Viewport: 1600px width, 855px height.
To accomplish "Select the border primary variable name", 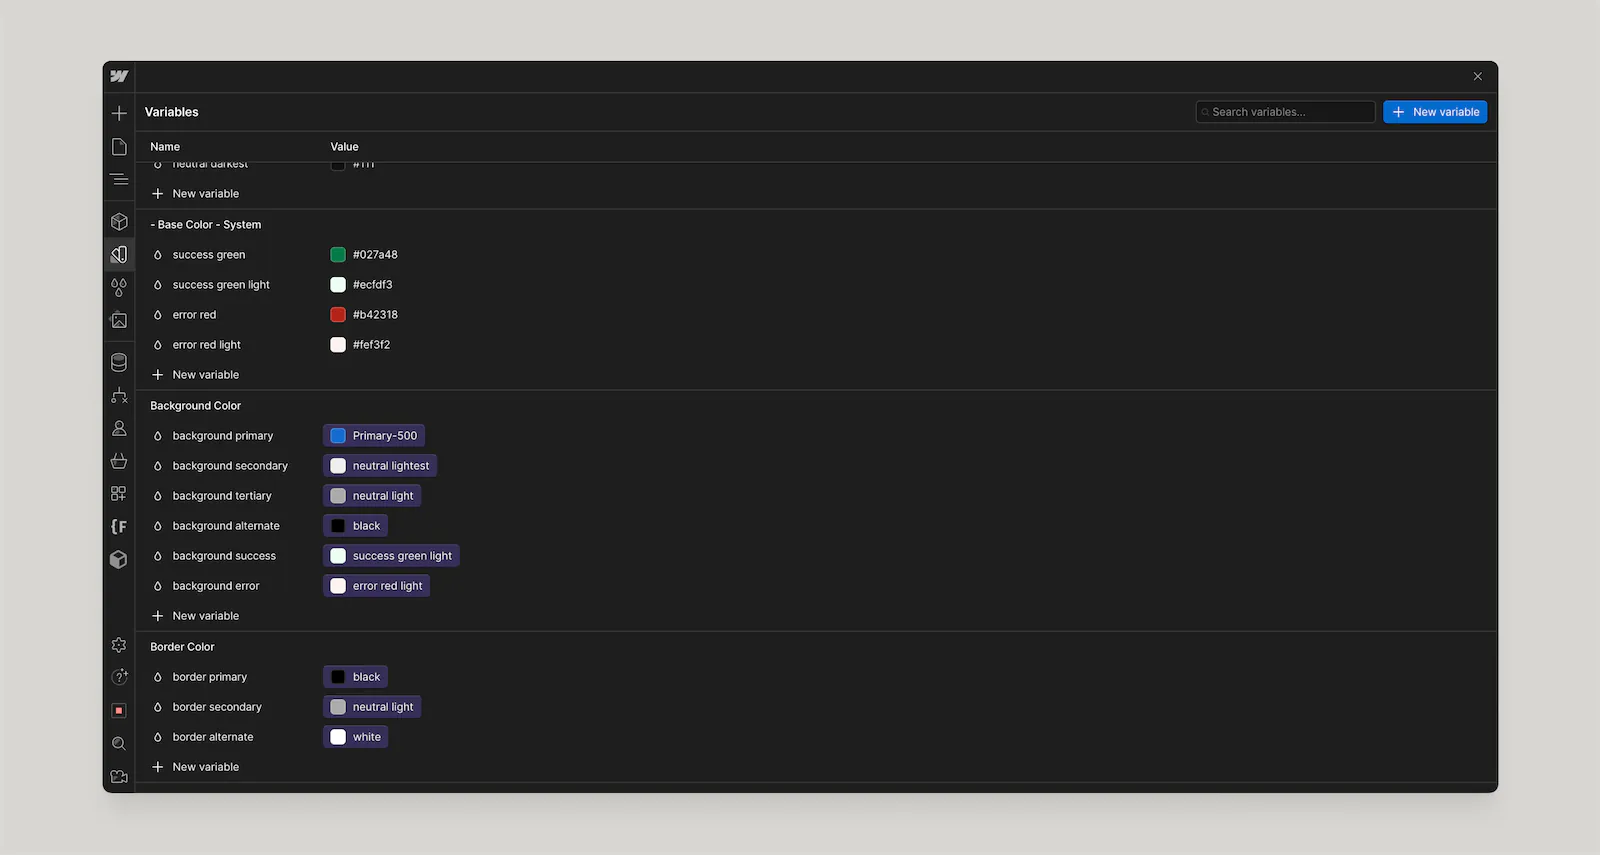I will pos(210,677).
